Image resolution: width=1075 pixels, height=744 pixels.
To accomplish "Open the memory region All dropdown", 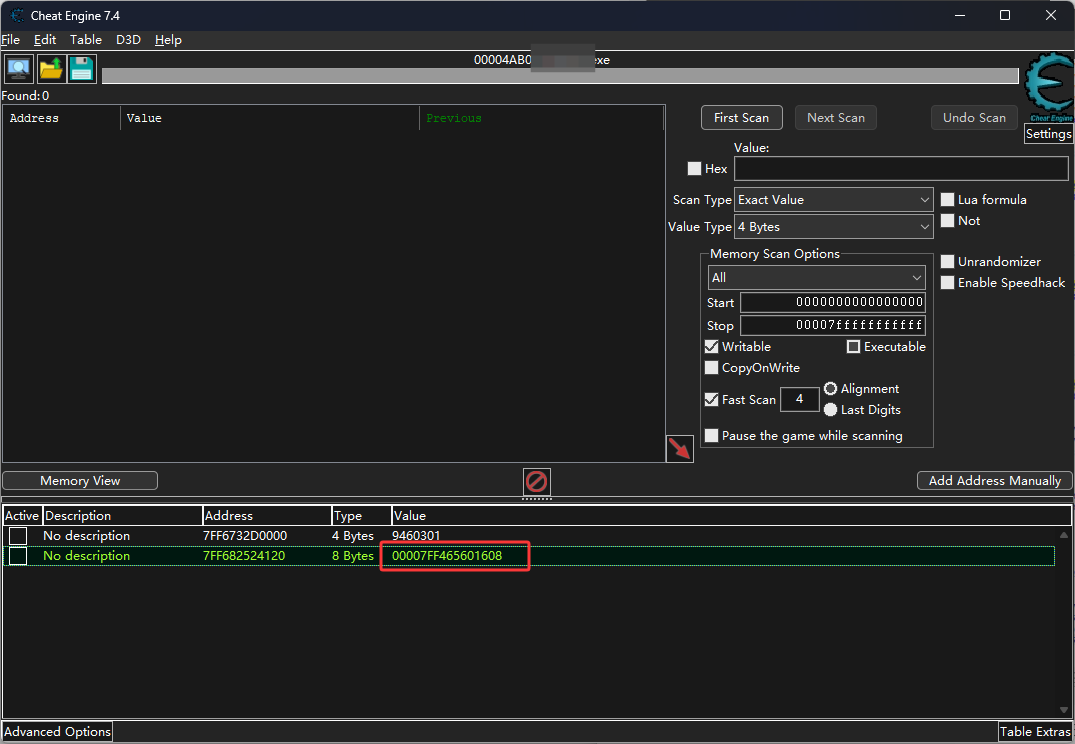I will coord(817,278).
